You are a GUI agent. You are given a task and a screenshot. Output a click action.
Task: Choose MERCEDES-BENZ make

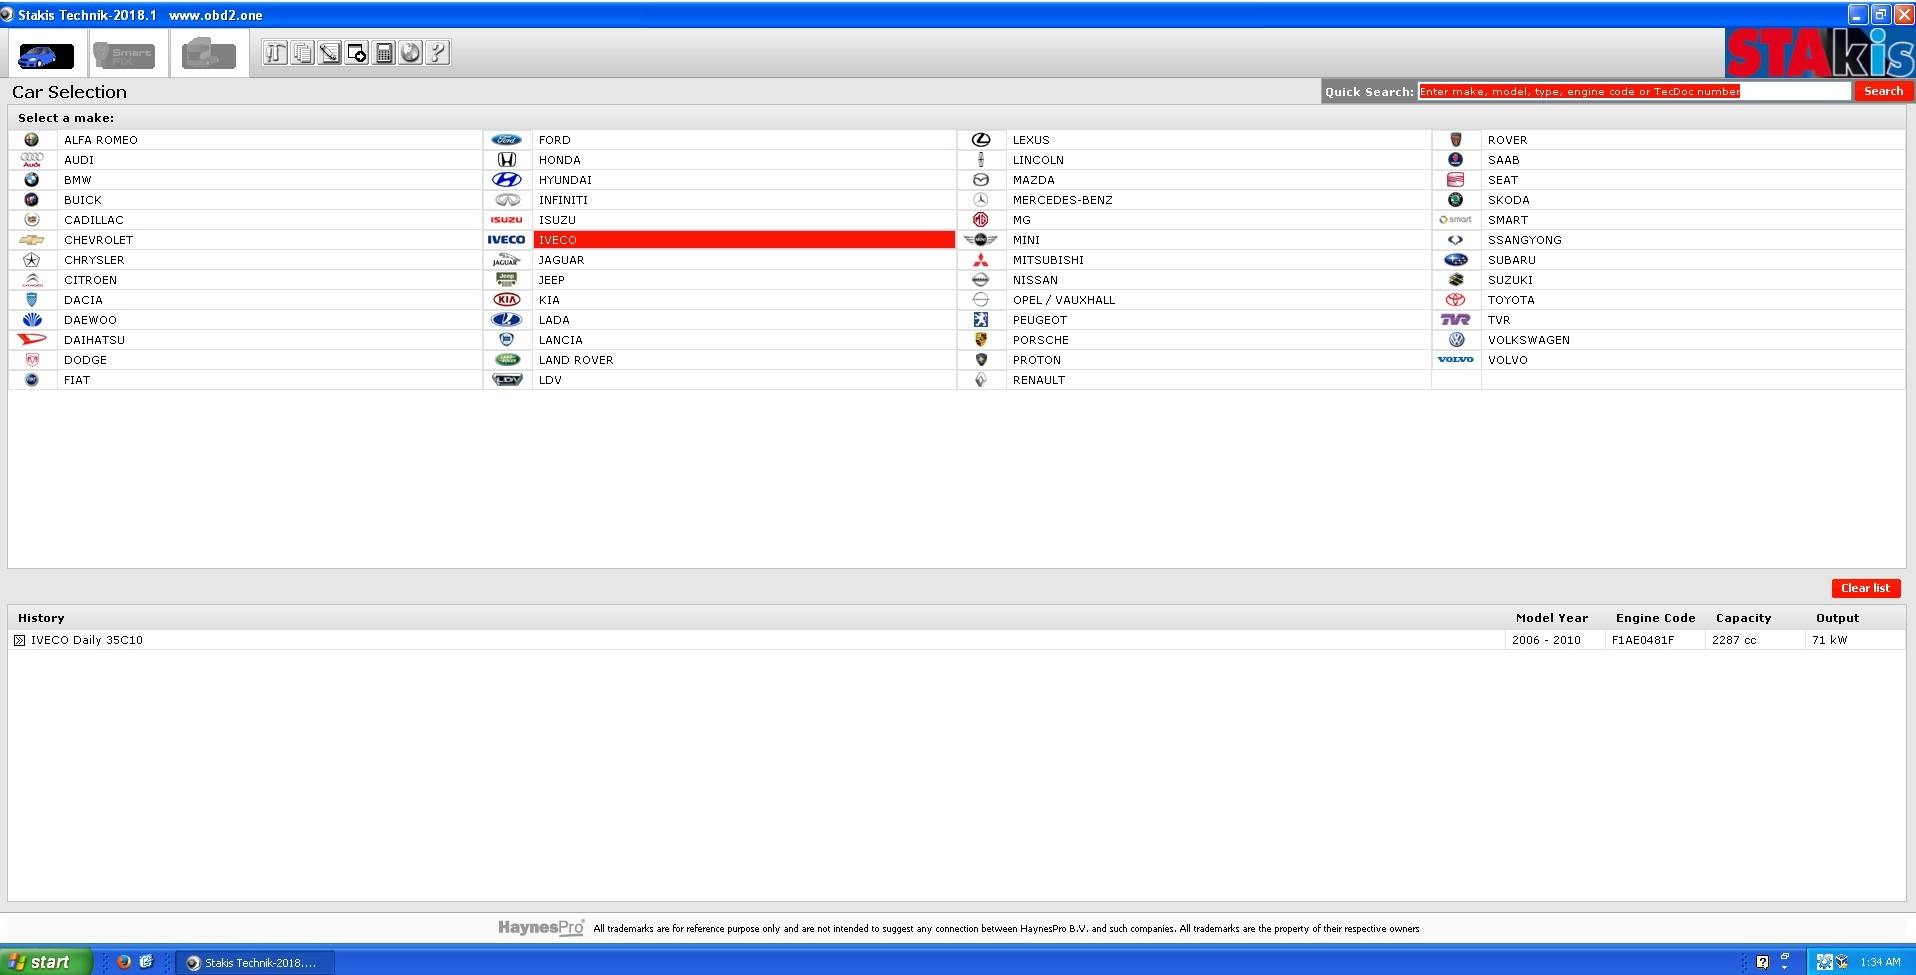tap(1062, 200)
